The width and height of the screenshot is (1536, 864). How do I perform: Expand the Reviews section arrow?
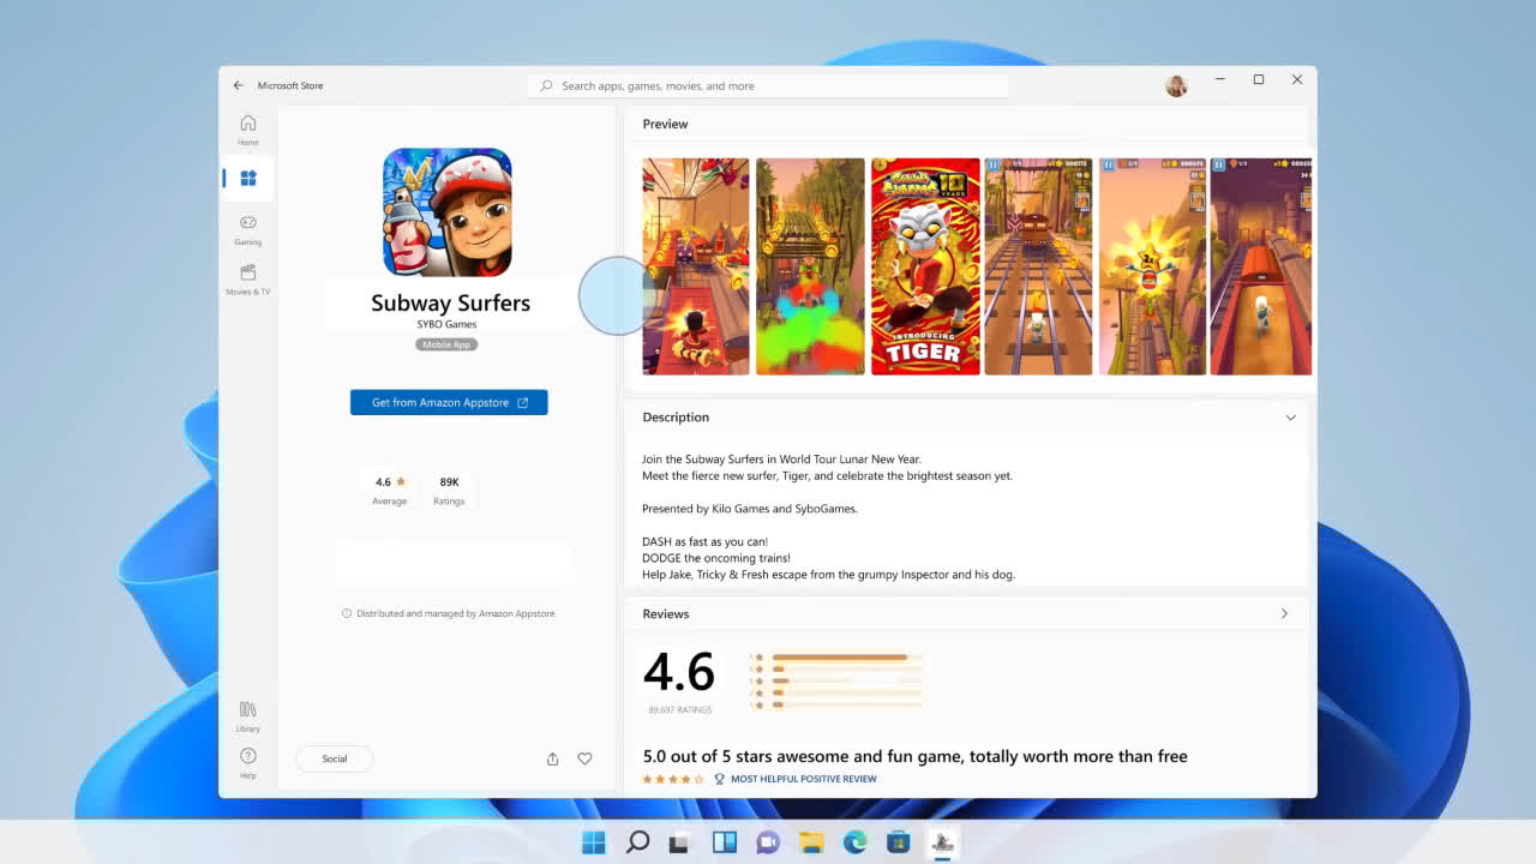[1284, 614]
